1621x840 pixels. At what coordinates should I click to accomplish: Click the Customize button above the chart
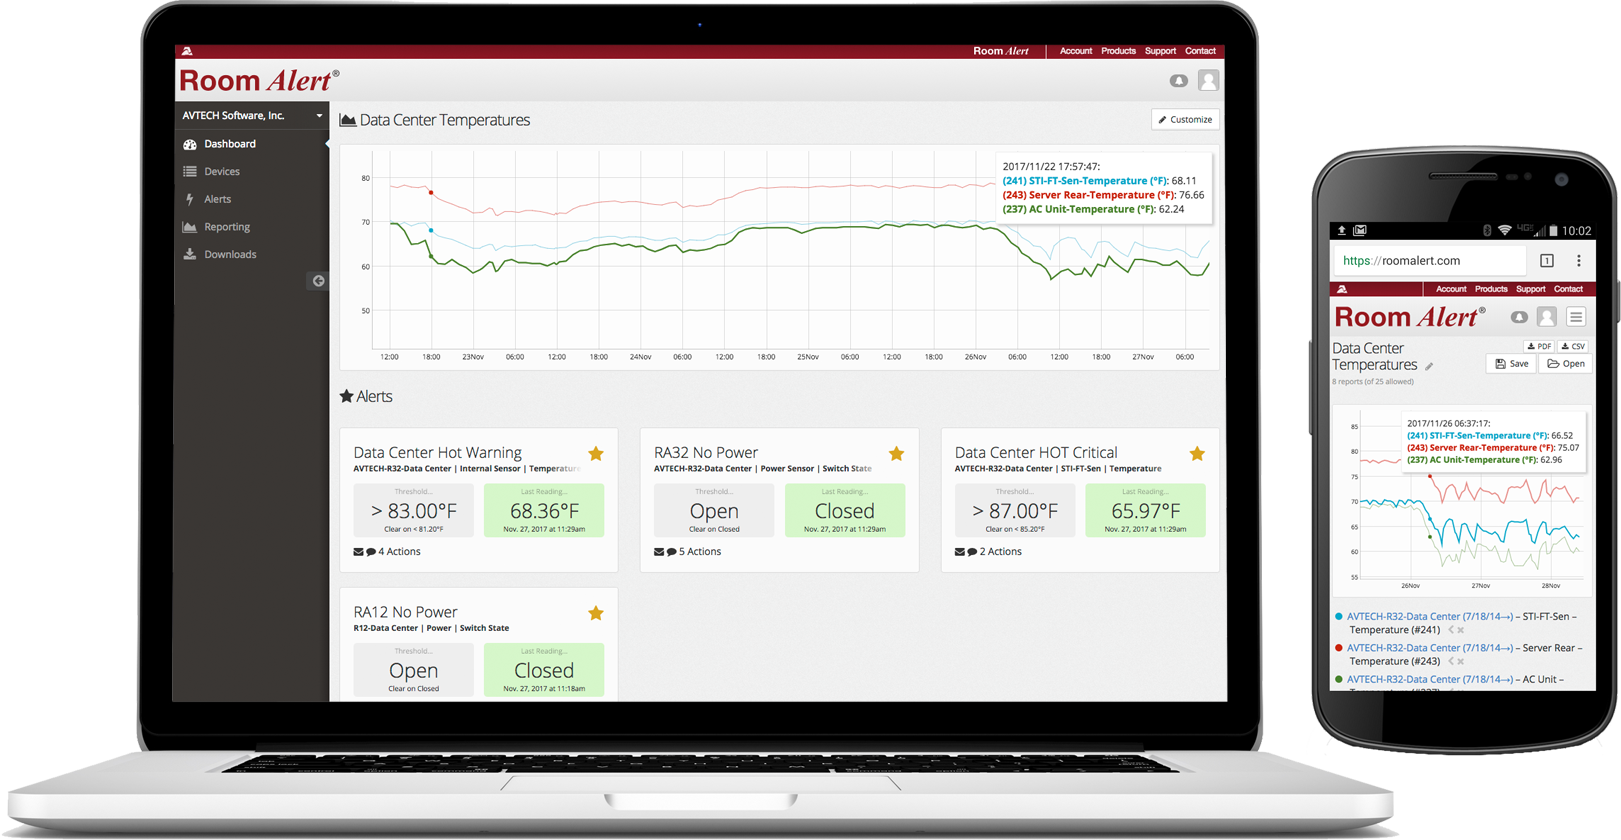point(1185,120)
